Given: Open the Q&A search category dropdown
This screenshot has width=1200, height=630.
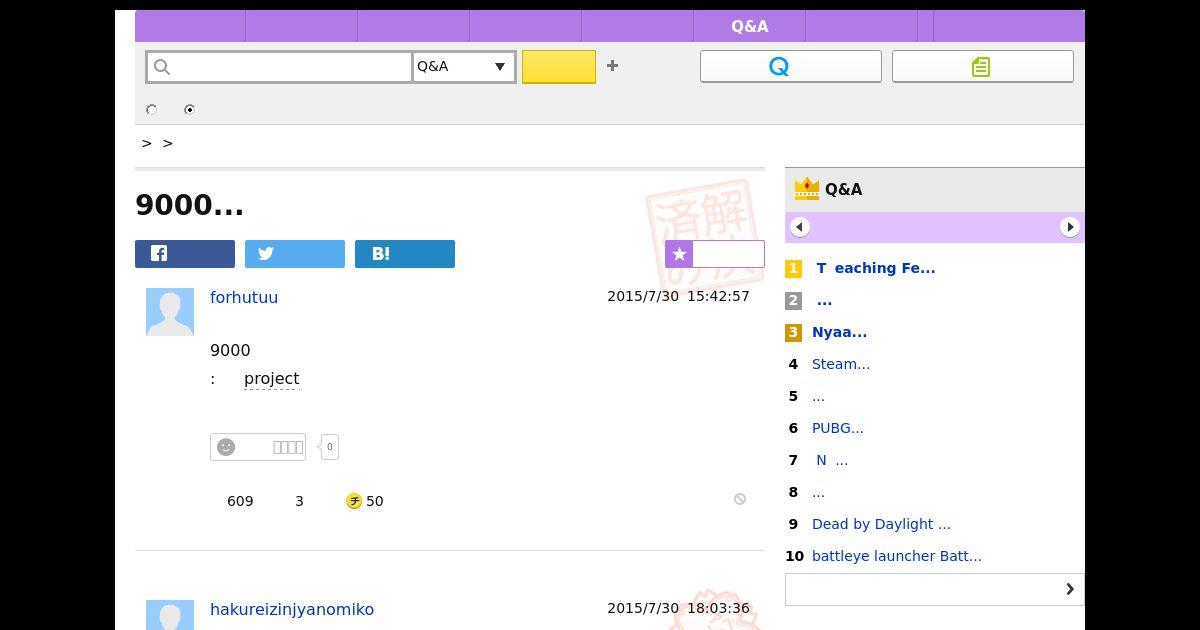Looking at the screenshot, I should coord(464,67).
